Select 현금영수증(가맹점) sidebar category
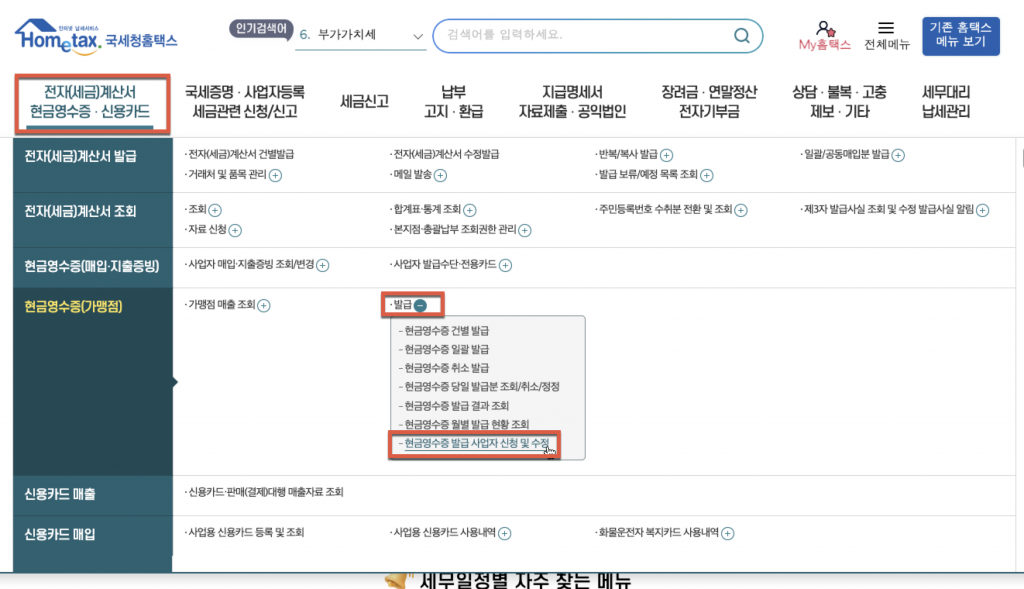Image resolution: width=1024 pixels, height=589 pixels. (x=93, y=381)
